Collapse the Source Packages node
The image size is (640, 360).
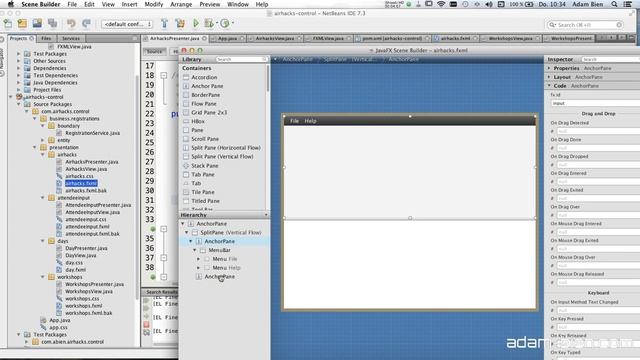[x=18, y=104]
